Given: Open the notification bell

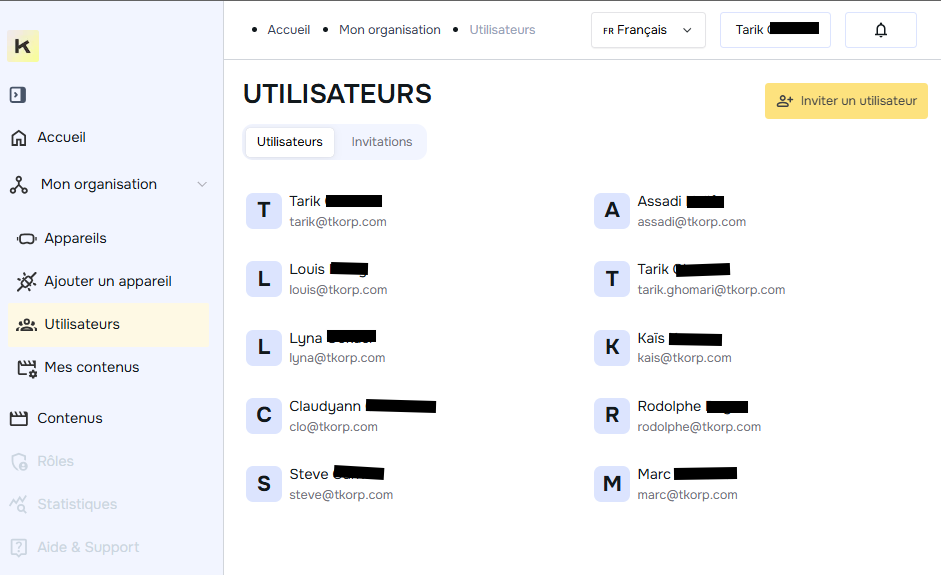Looking at the screenshot, I should [x=881, y=30].
